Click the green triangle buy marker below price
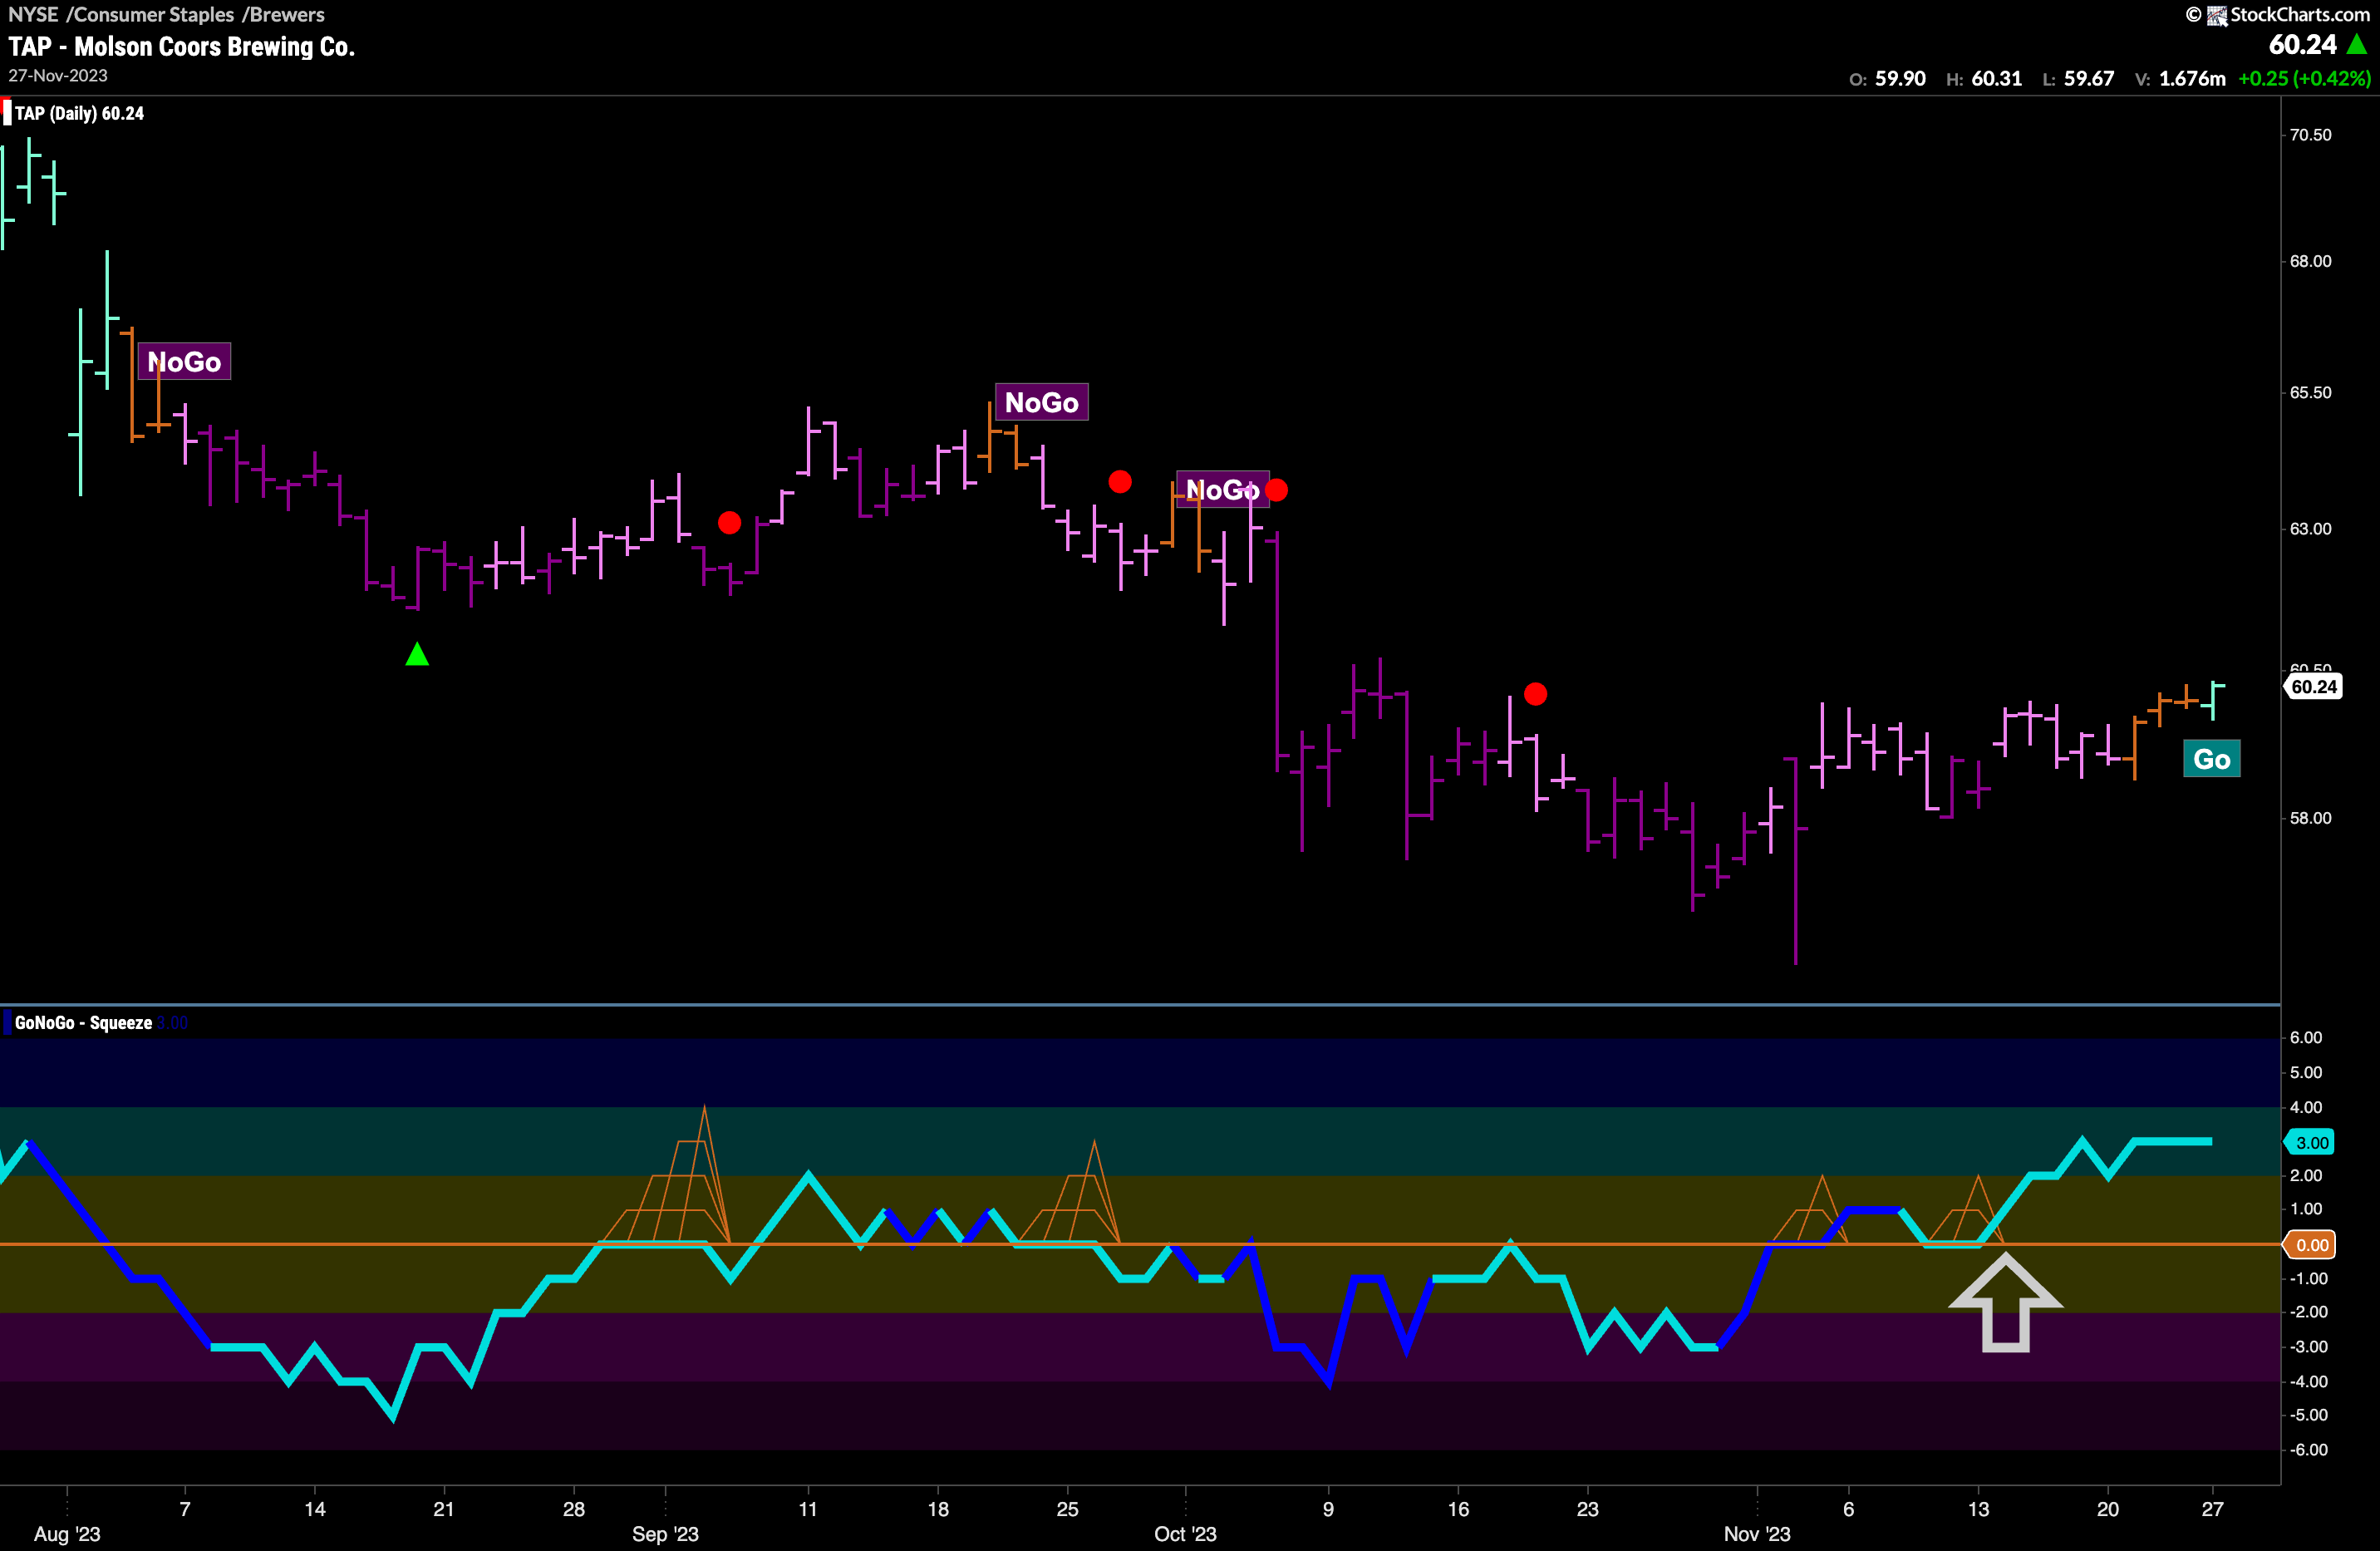The width and height of the screenshot is (2380, 1551). [417, 655]
